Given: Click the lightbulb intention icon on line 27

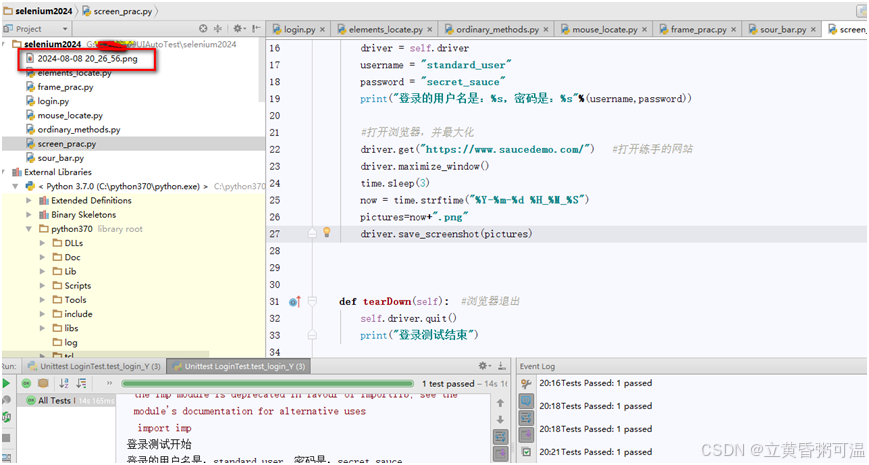Looking at the screenshot, I should pyautogui.click(x=327, y=232).
